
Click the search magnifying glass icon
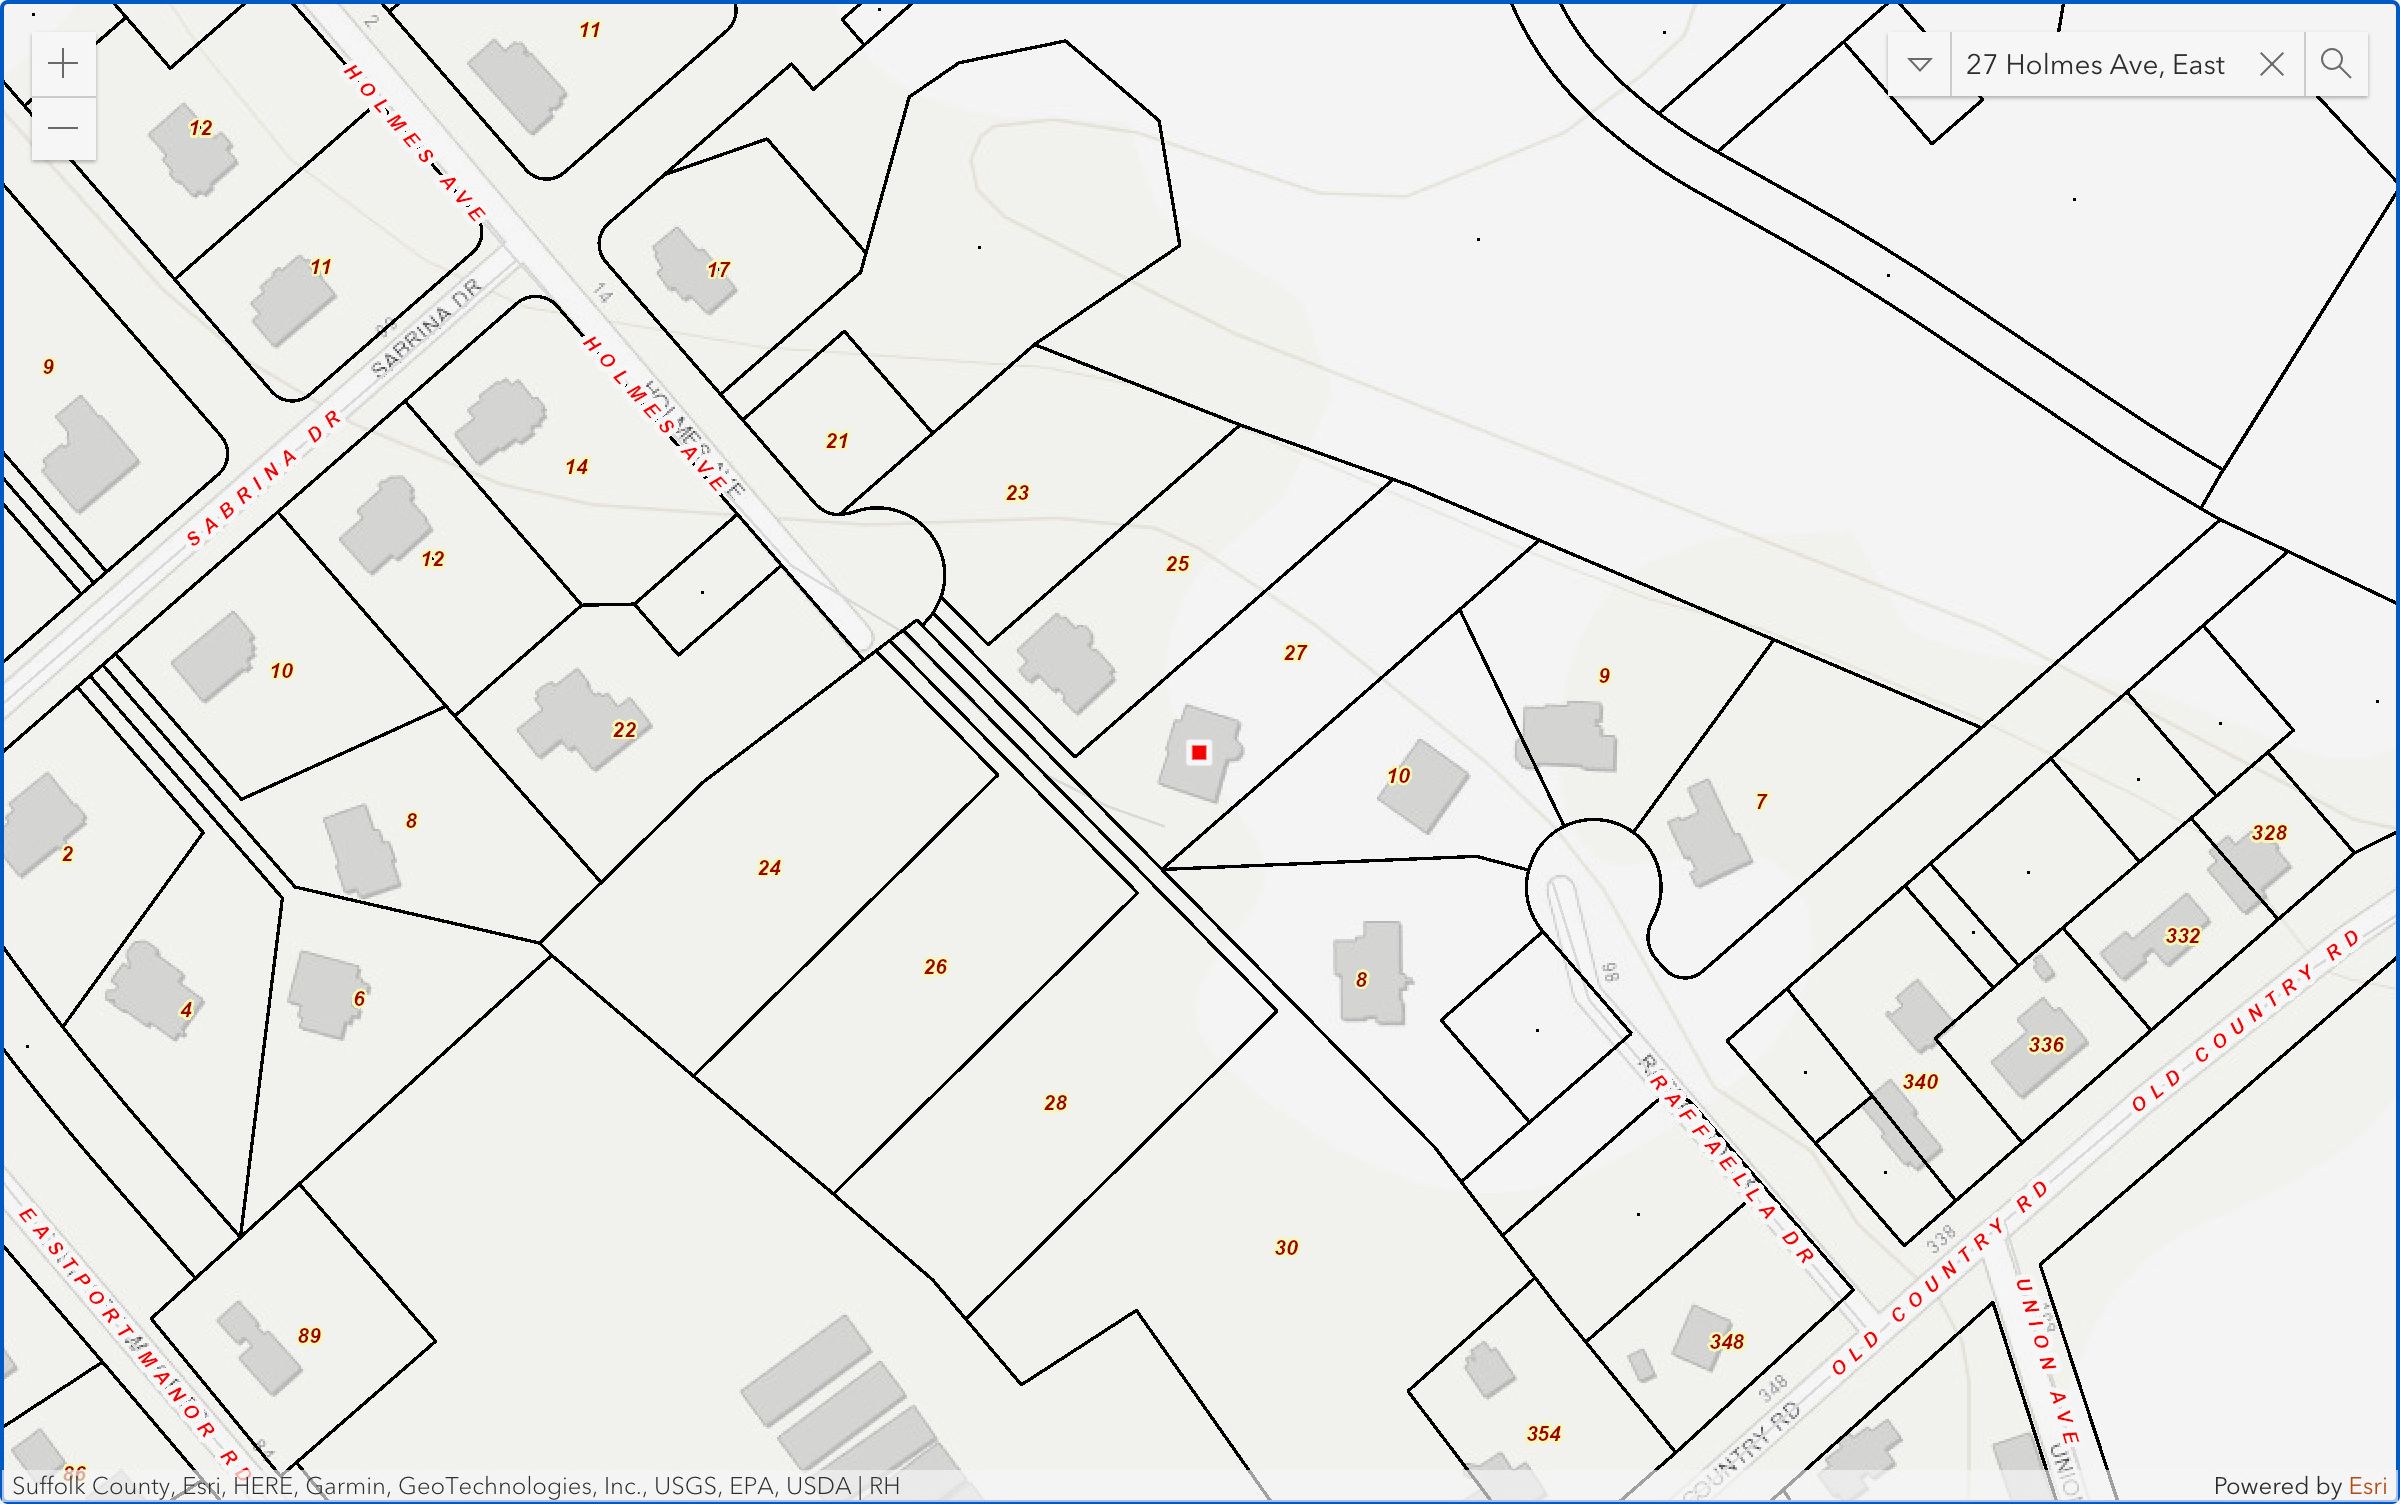(x=2335, y=64)
